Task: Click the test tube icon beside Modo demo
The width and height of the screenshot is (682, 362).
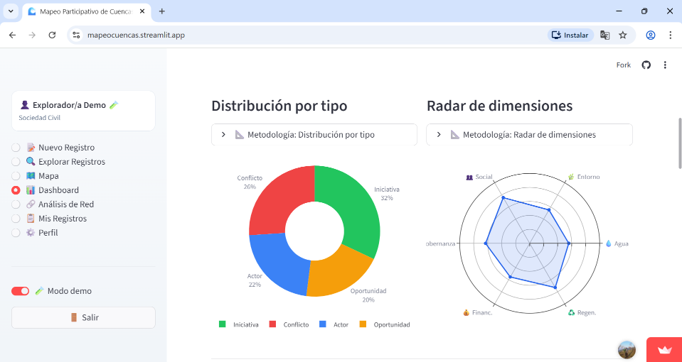Action: 39,291
